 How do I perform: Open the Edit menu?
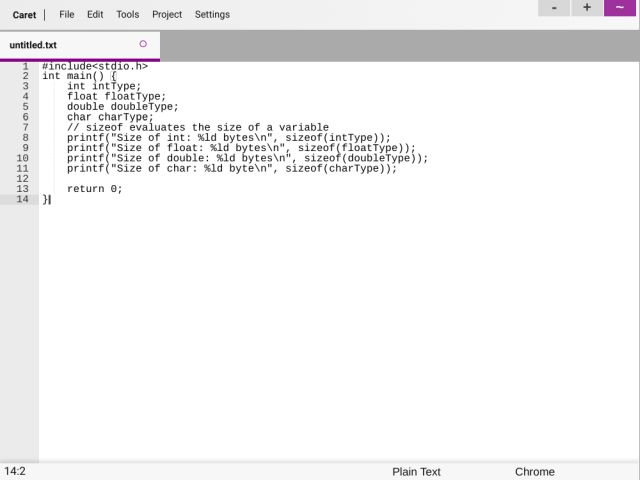click(x=95, y=15)
